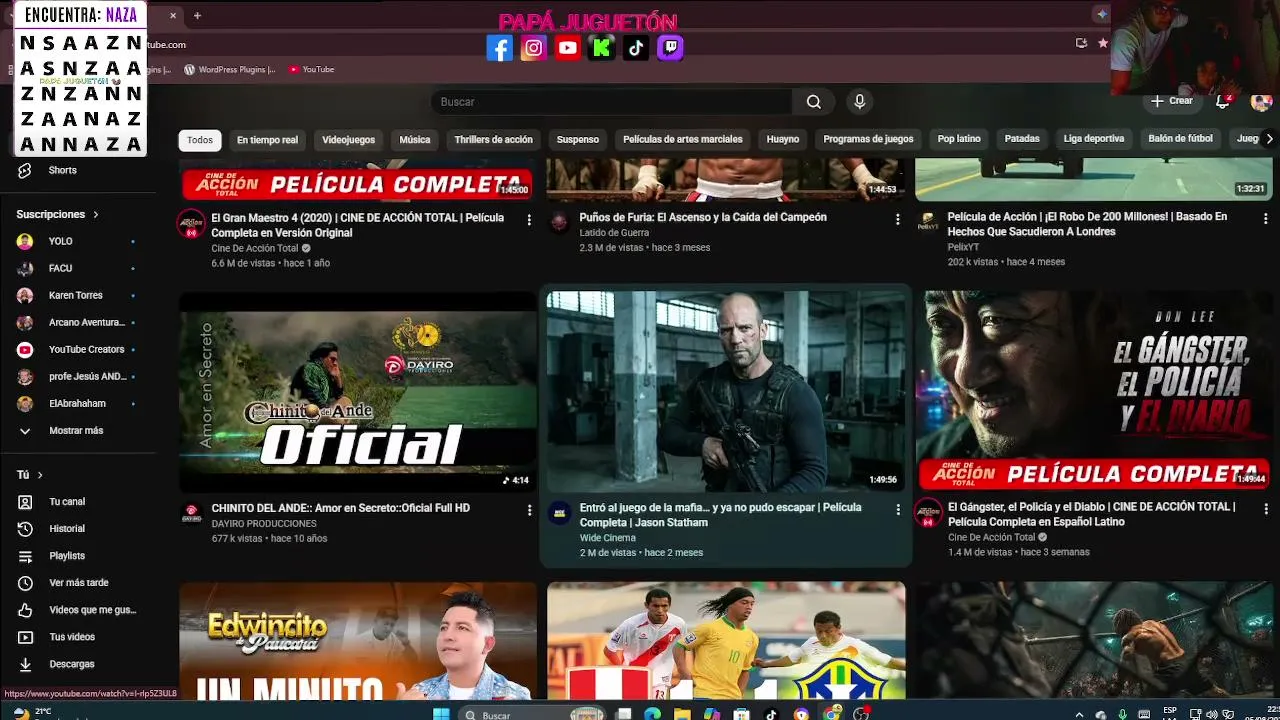Play the Jason Statham movie thumbnail
1280x720 pixels.
(x=725, y=392)
